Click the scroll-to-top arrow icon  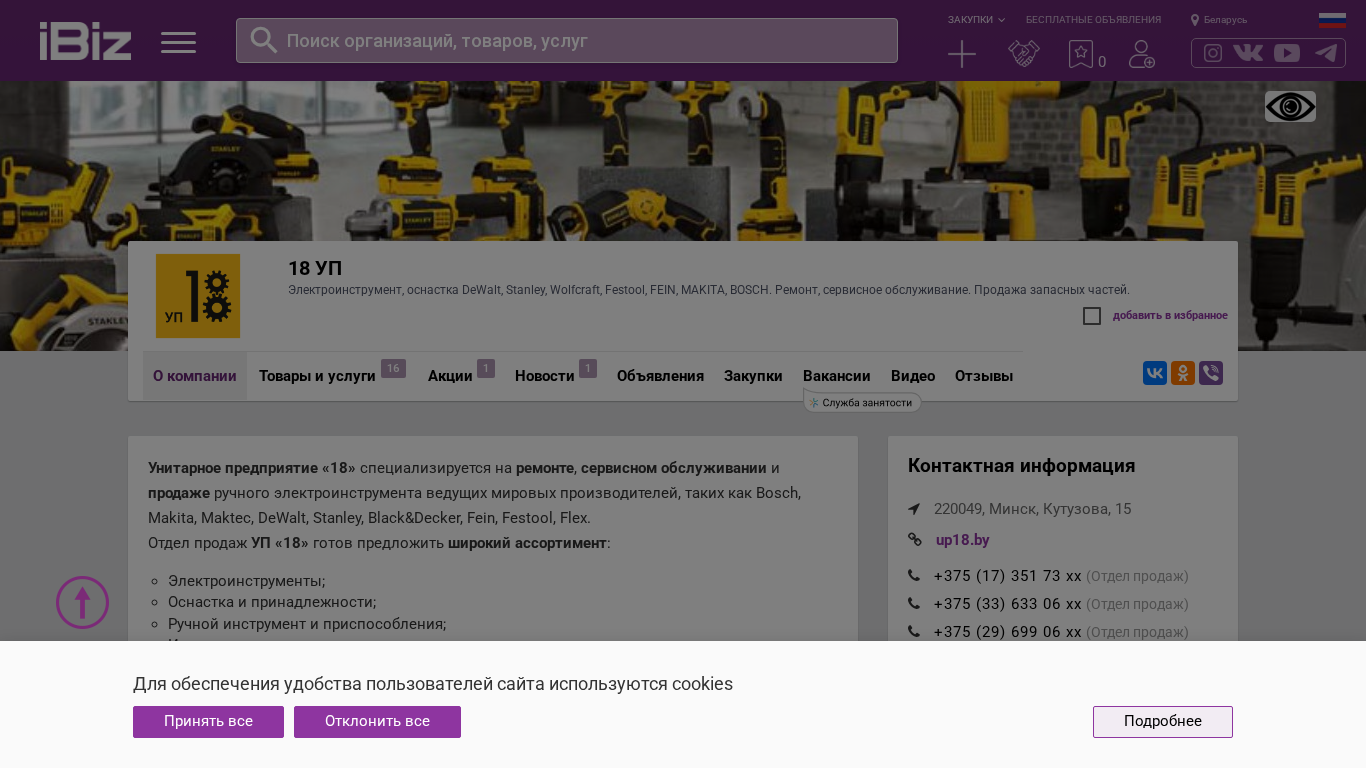click(82, 603)
